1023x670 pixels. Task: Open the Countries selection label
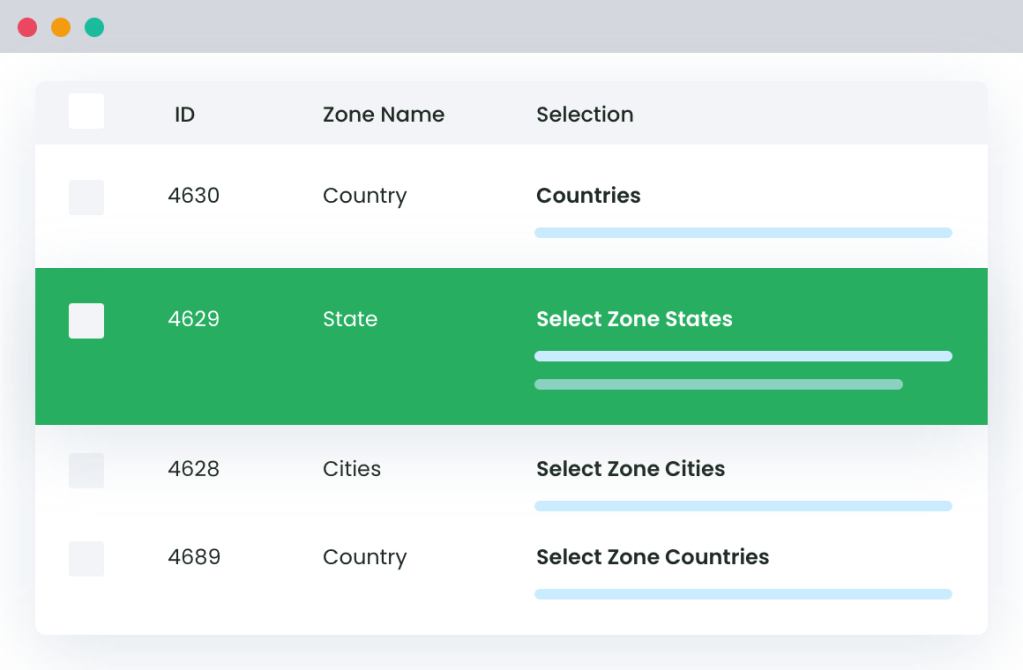[588, 196]
